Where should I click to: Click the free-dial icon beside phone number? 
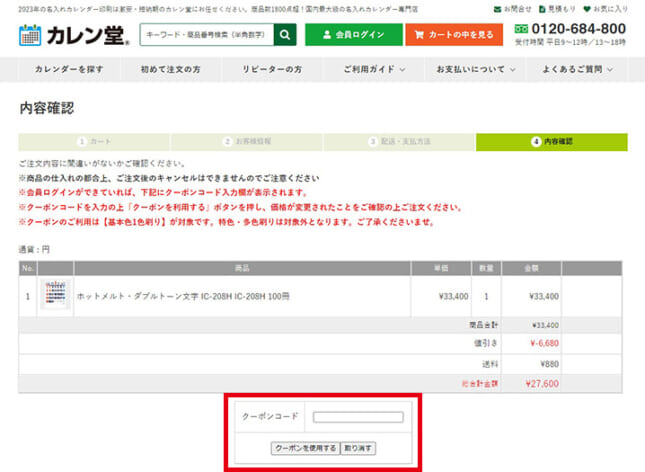(521, 29)
